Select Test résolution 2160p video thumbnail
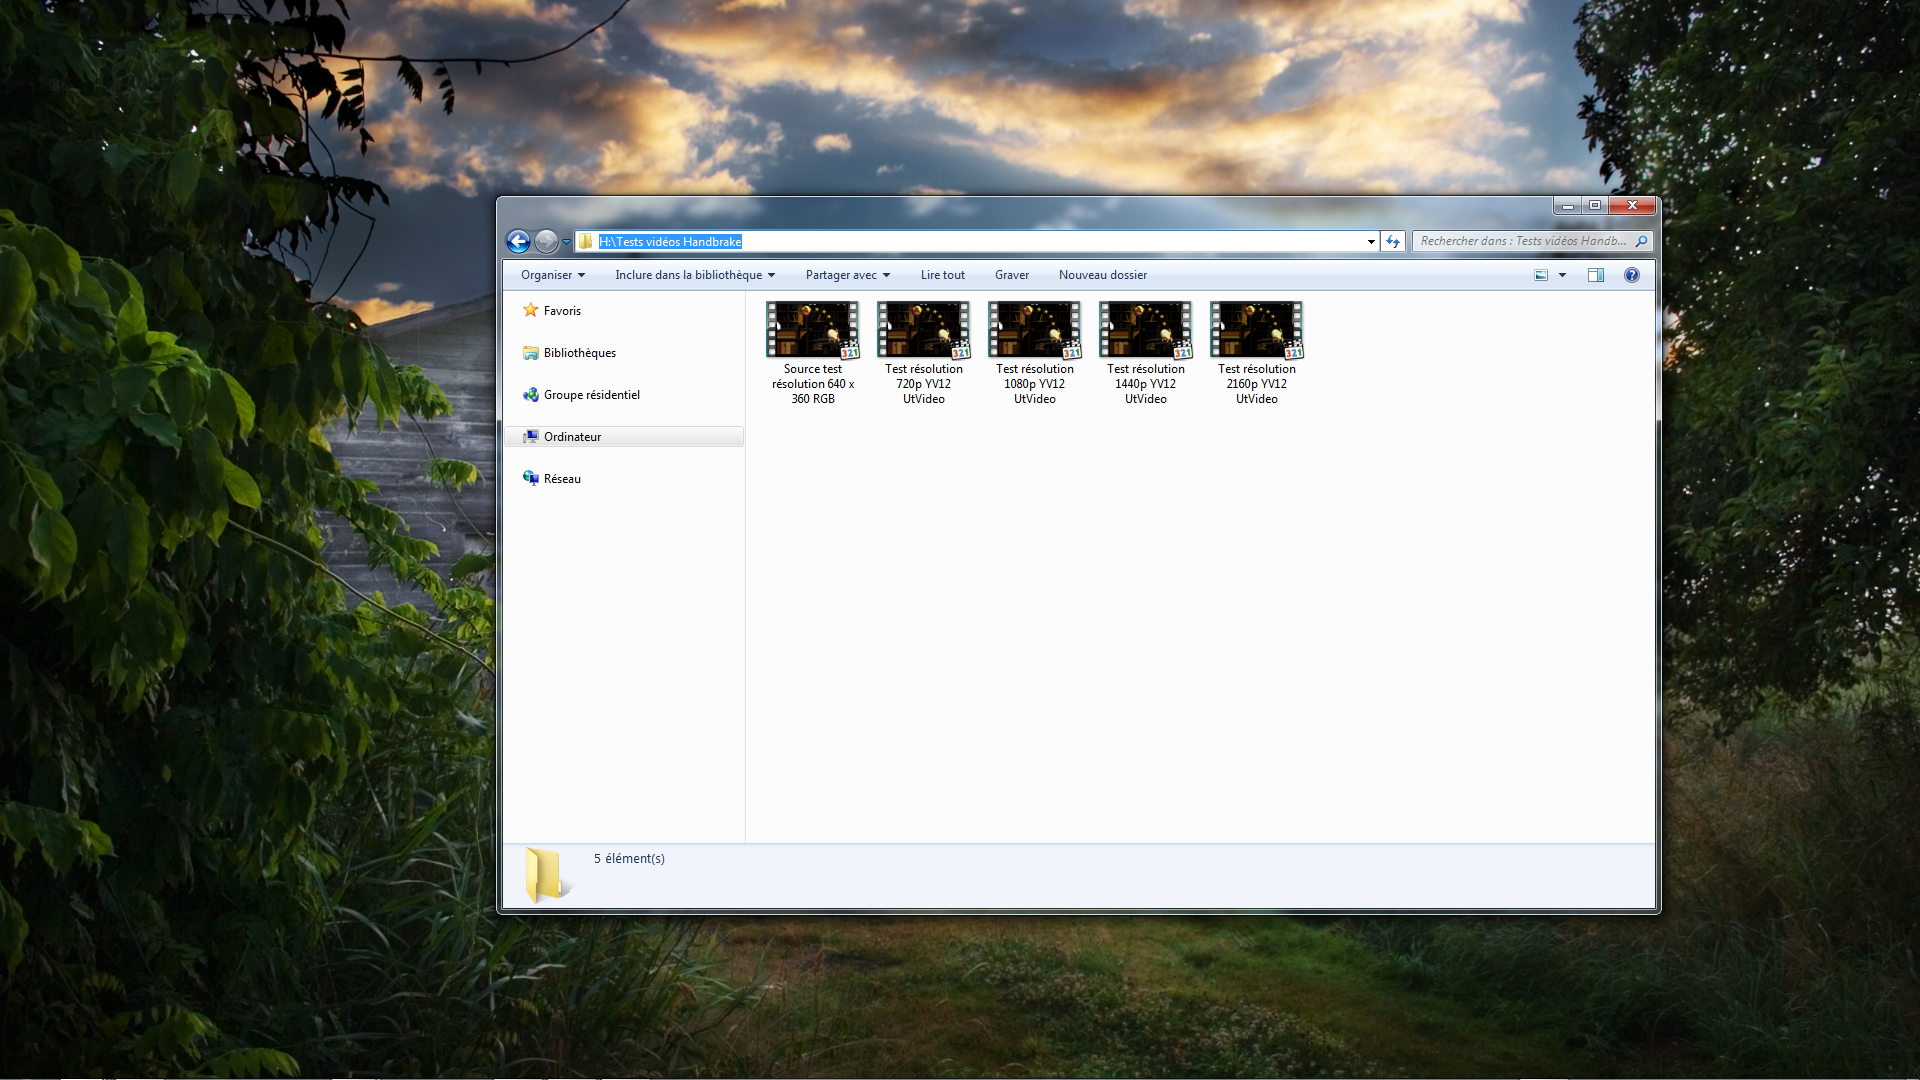Screen dimensions: 1920x1080 (x=1257, y=330)
